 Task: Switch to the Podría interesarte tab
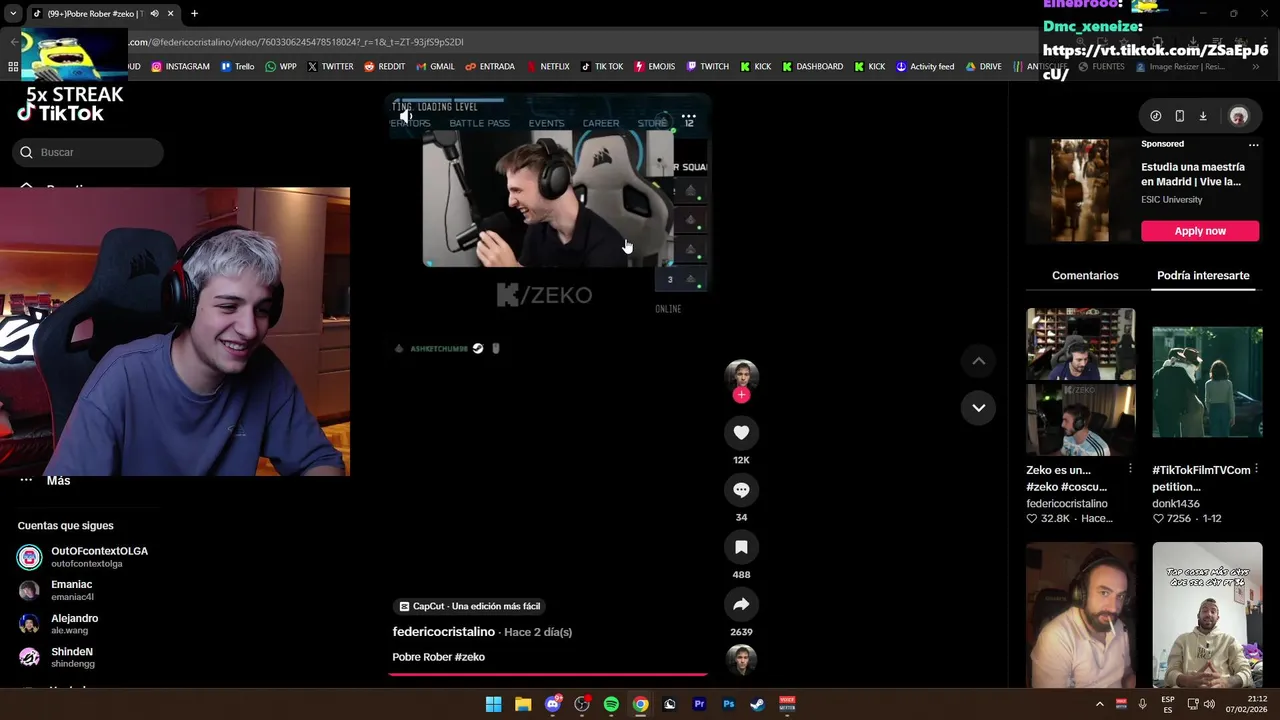1203,275
